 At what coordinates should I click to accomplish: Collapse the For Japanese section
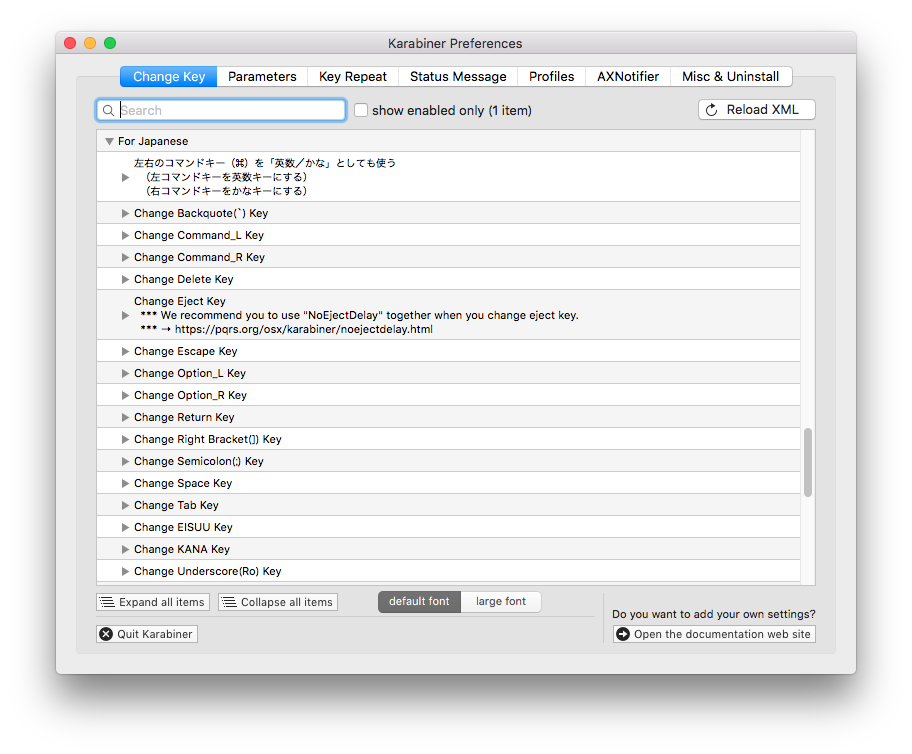[x=109, y=142]
